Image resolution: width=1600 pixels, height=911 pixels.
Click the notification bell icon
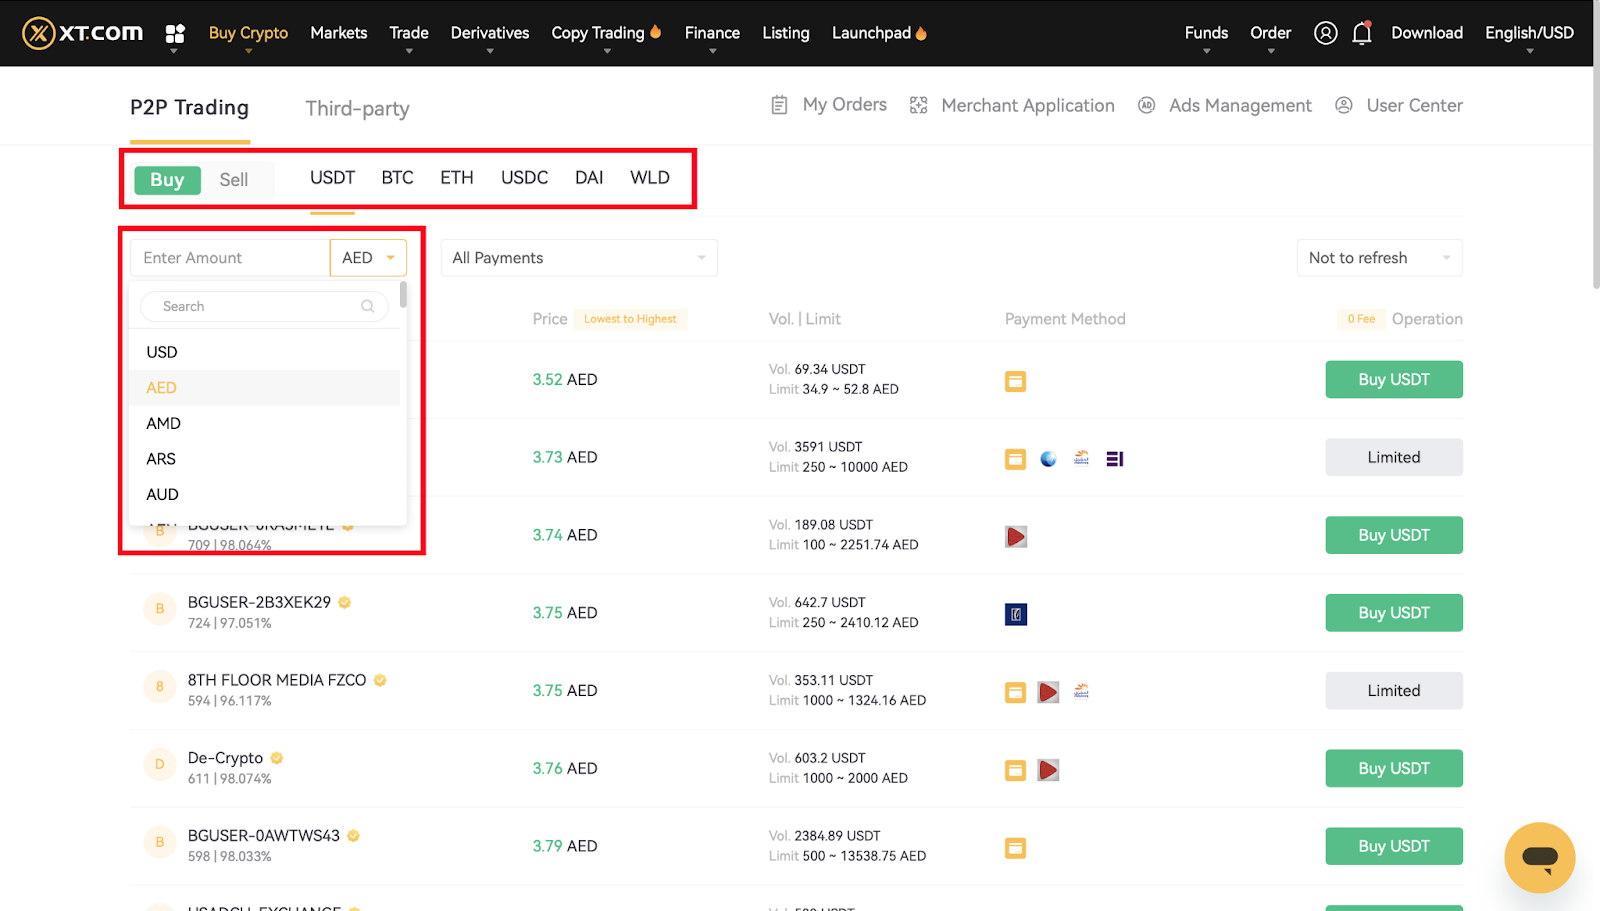point(1361,33)
